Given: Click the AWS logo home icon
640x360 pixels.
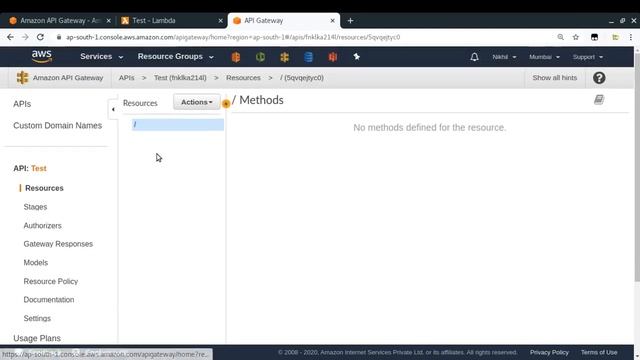Looking at the screenshot, I should click(x=42, y=56).
